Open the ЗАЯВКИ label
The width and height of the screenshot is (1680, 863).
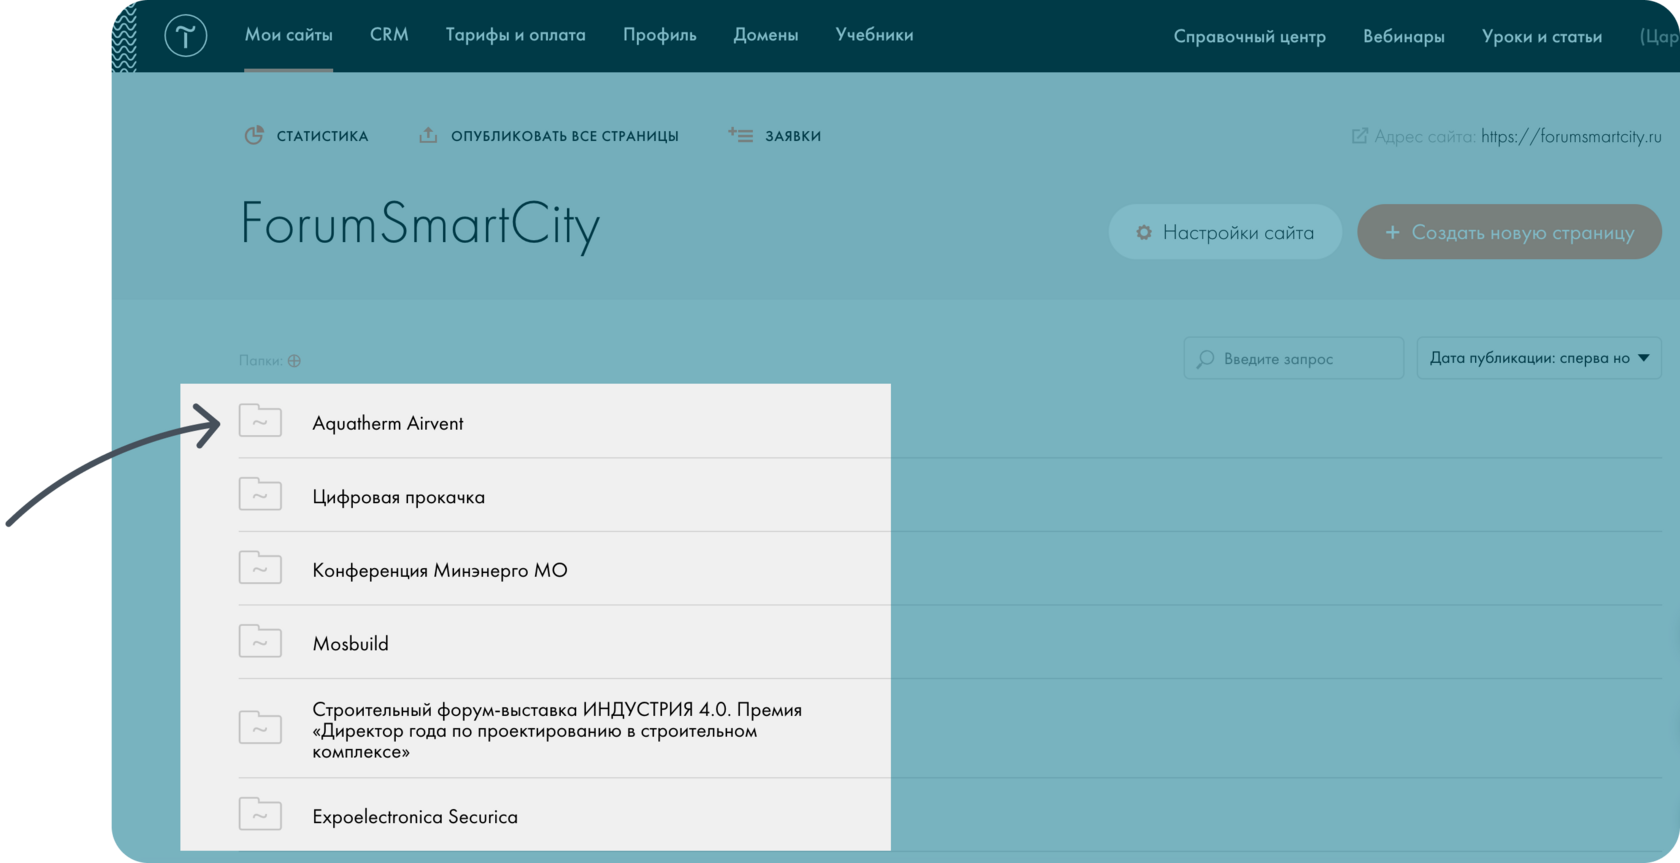[x=793, y=136]
